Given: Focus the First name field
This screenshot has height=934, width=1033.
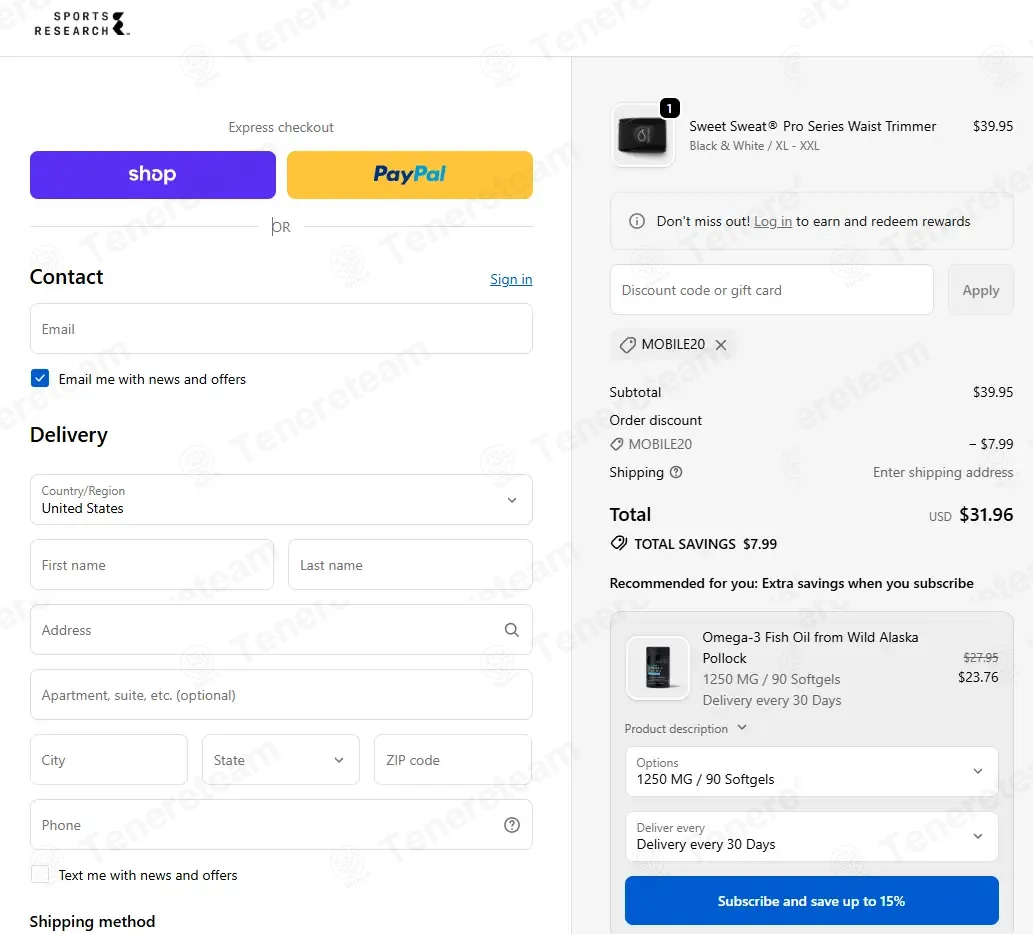Looking at the screenshot, I should [152, 564].
